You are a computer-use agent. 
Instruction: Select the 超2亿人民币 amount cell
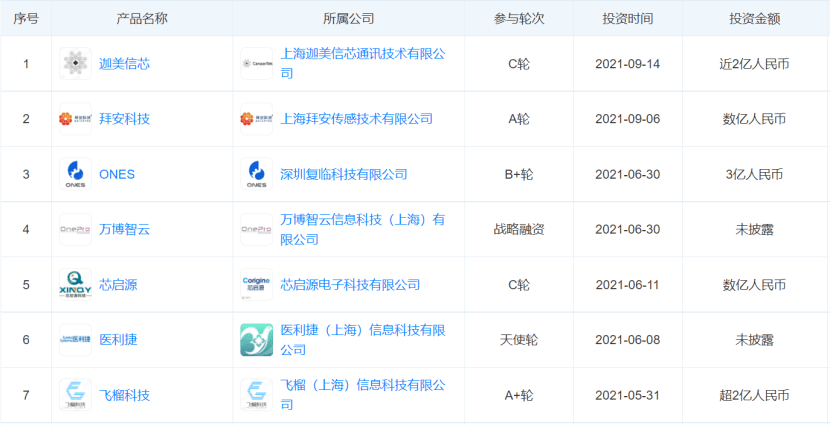[754, 395]
